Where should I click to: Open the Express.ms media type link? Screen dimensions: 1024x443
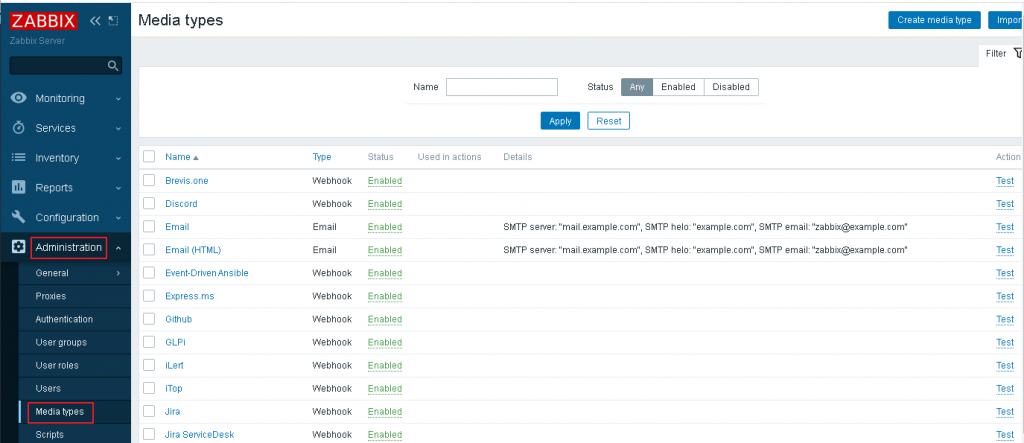pyautogui.click(x=189, y=296)
